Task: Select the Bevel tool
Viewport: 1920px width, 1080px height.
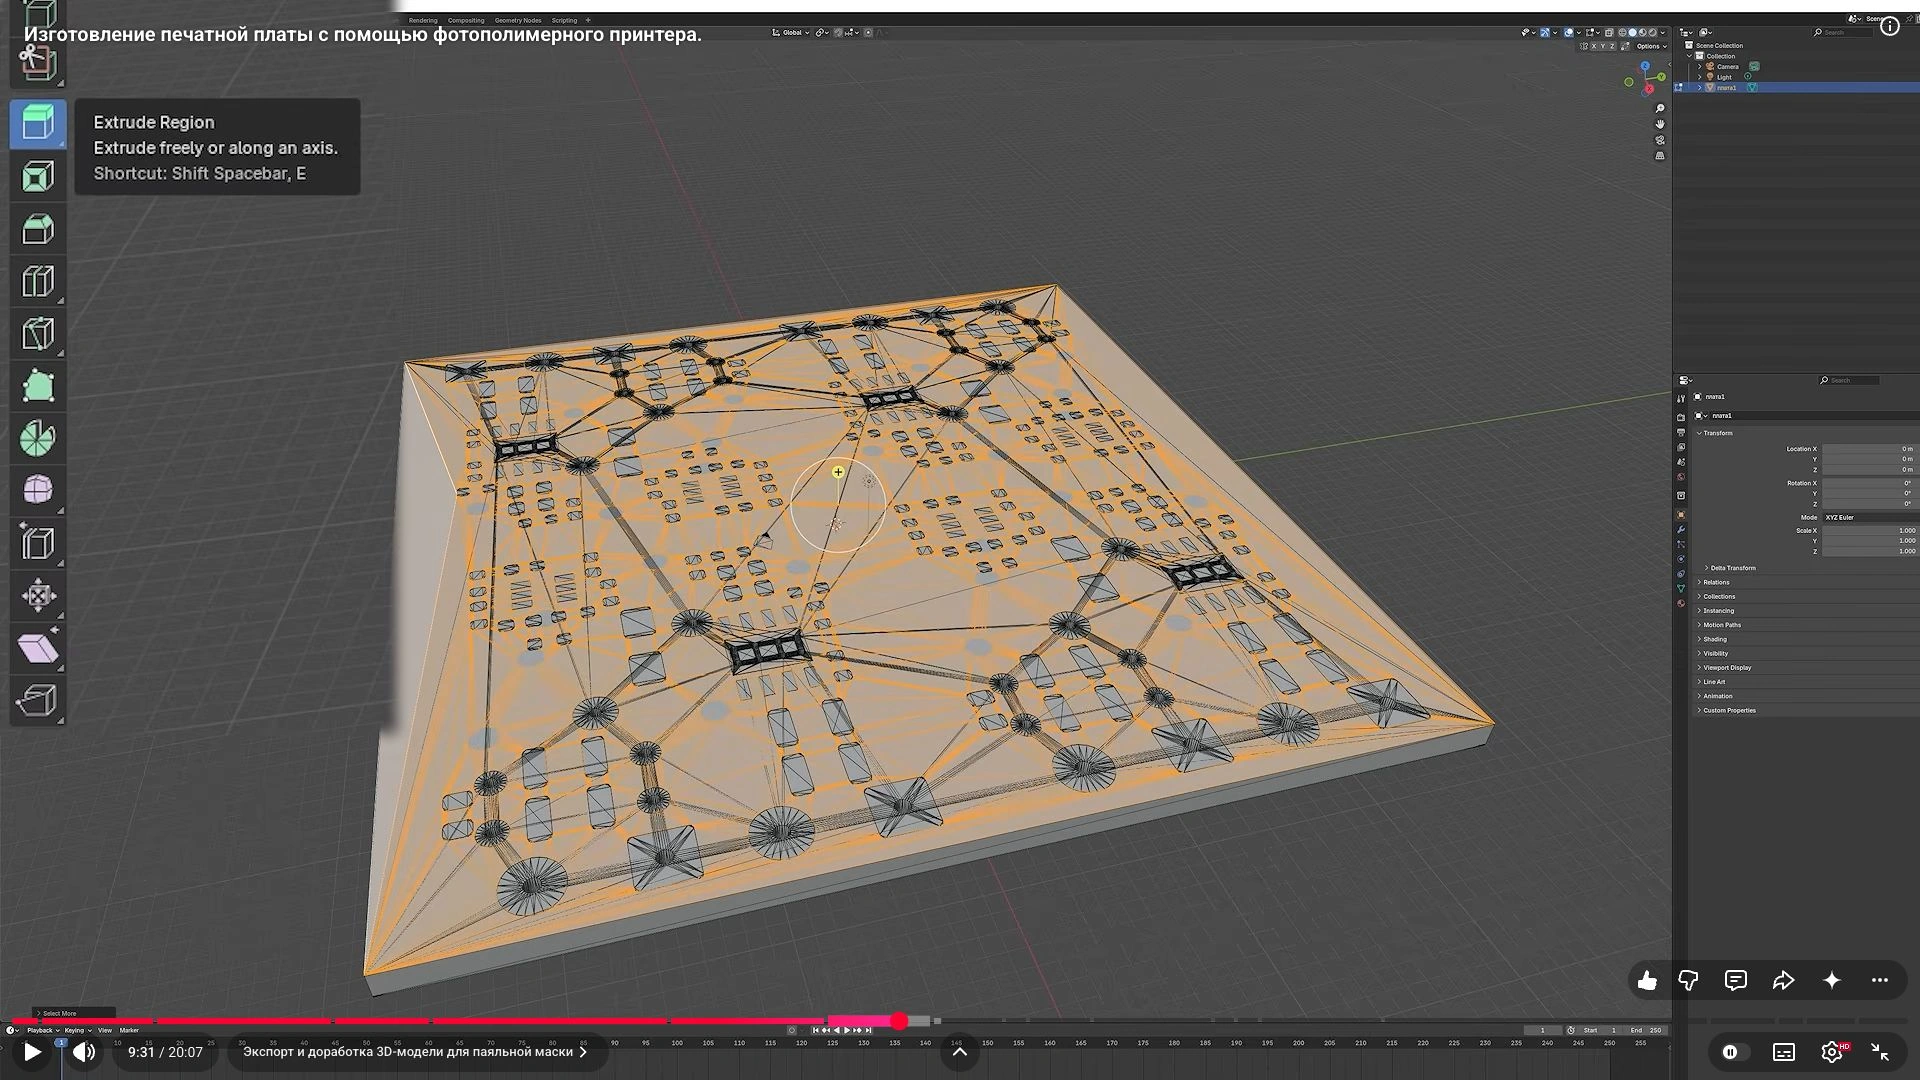Action: 38,229
